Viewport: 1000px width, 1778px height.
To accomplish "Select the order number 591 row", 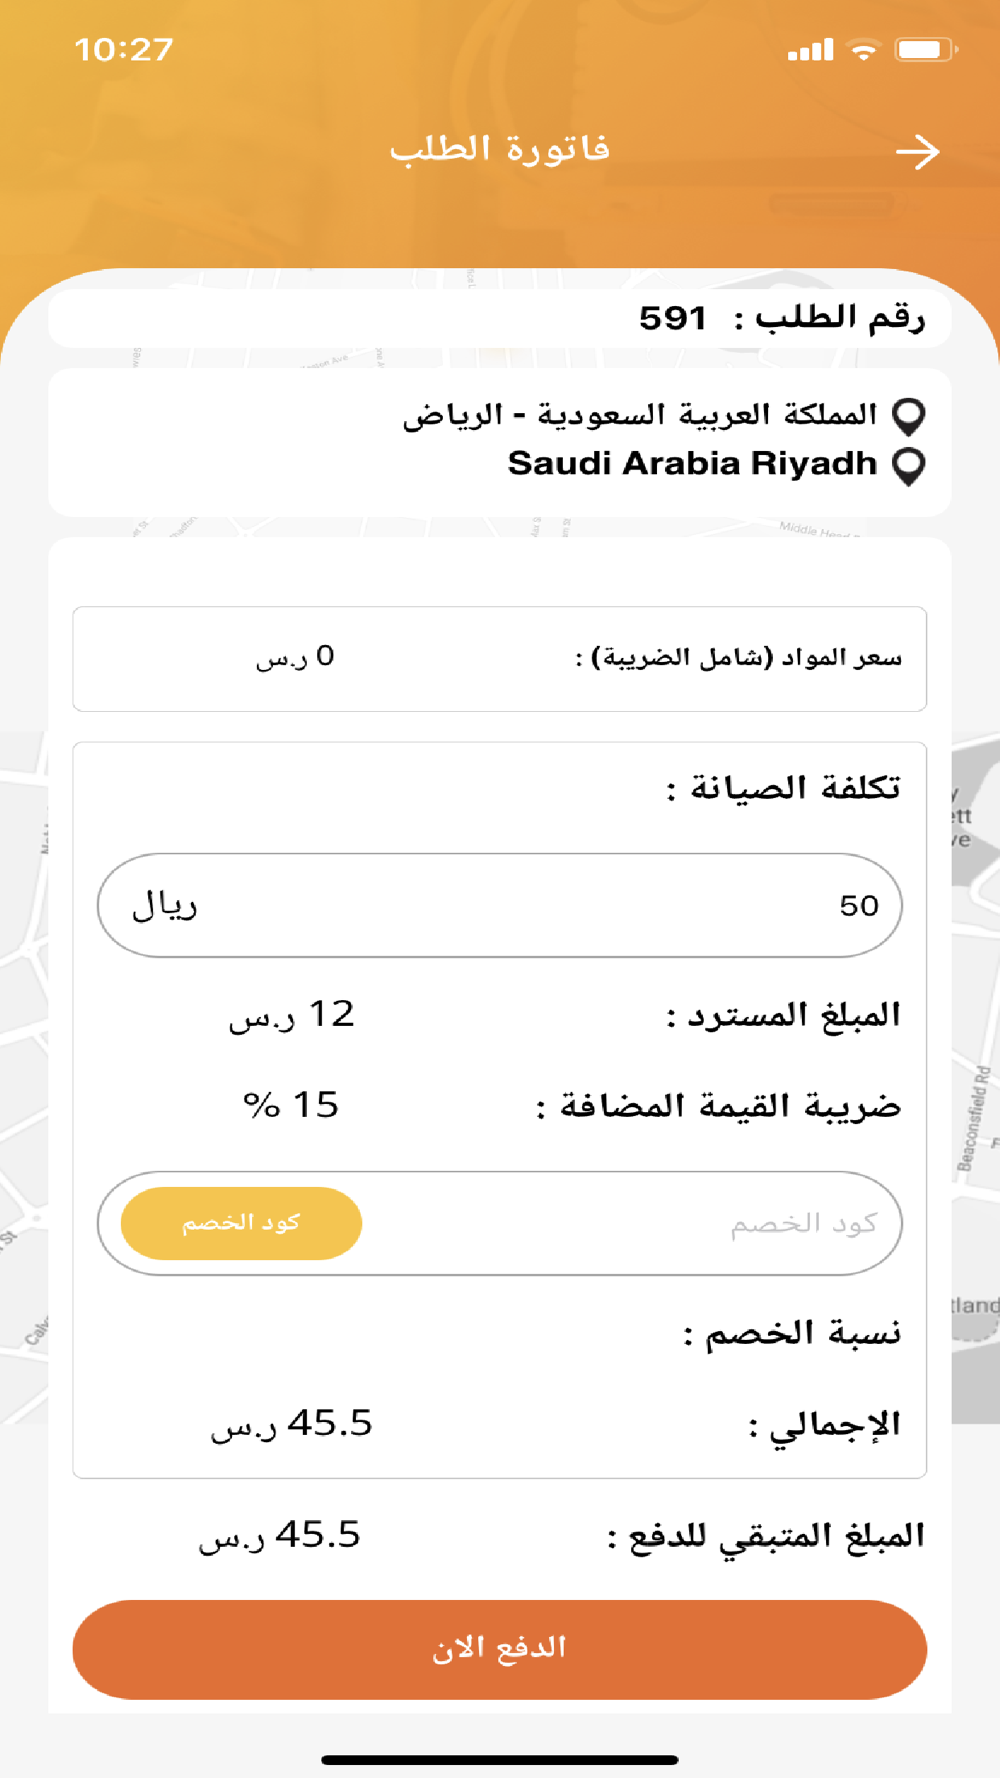I will [500, 318].
